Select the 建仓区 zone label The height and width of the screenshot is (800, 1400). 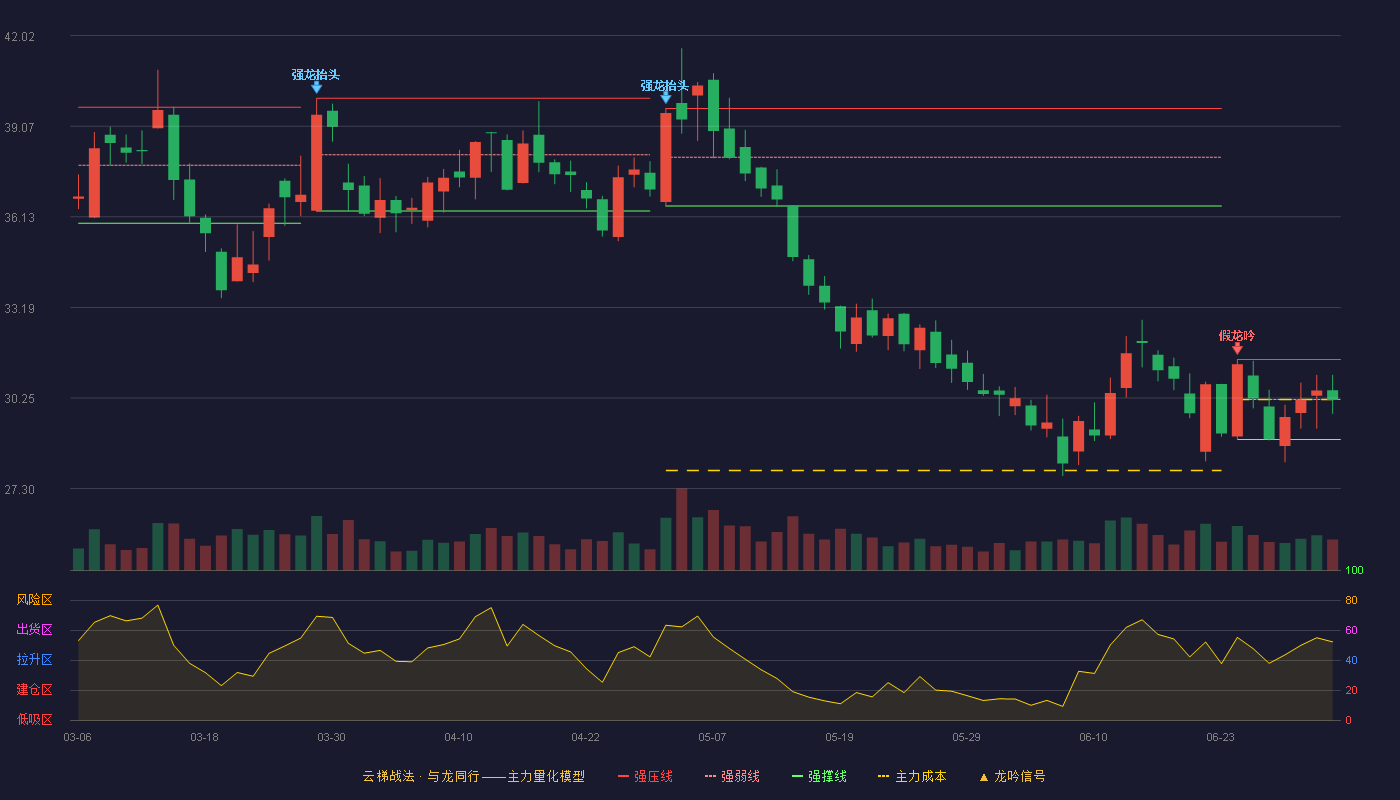coord(34,690)
